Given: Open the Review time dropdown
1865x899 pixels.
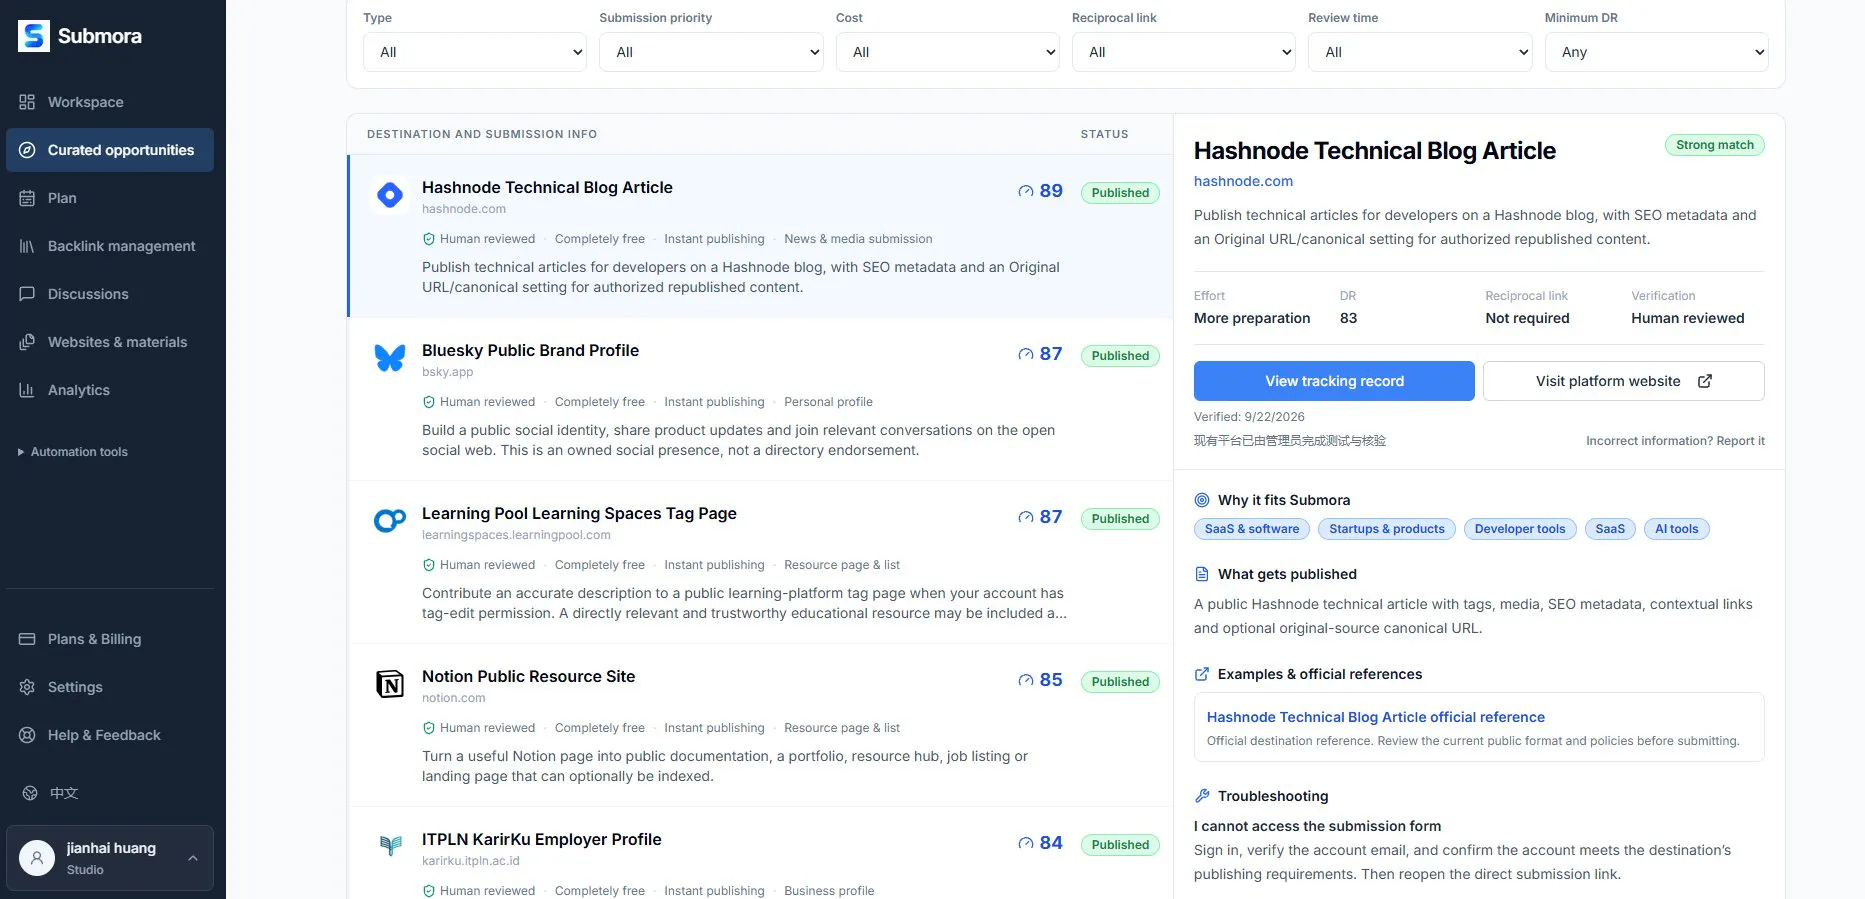Looking at the screenshot, I should click(1420, 52).
